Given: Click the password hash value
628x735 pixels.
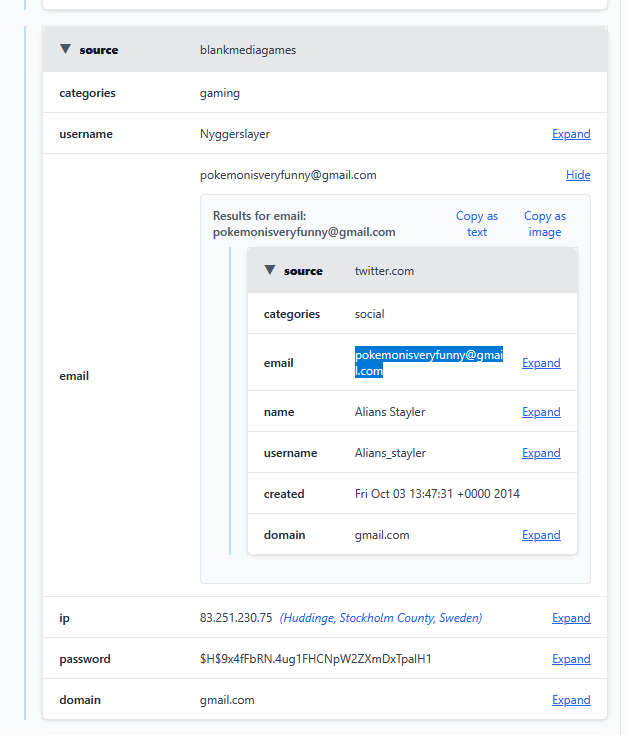Looking at the screenshot, I should click(x=315, y=659).
